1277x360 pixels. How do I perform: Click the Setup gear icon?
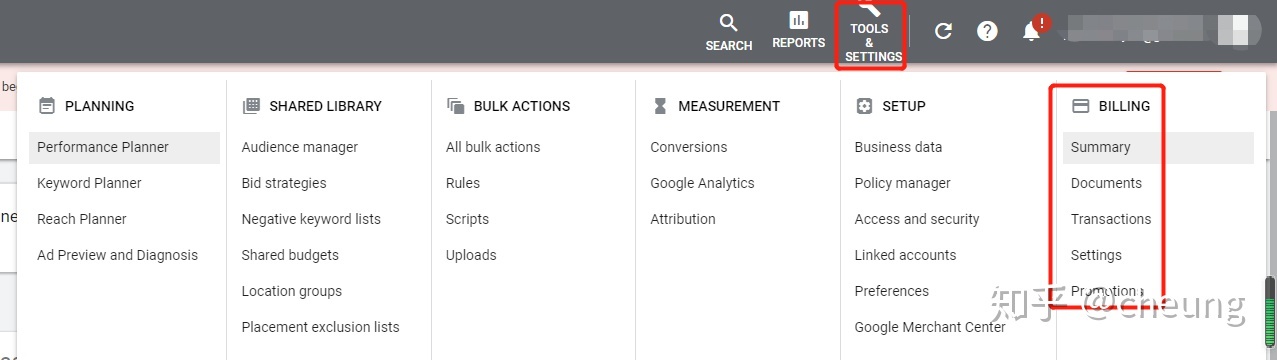pyautogui.click(x=864, y=106)
